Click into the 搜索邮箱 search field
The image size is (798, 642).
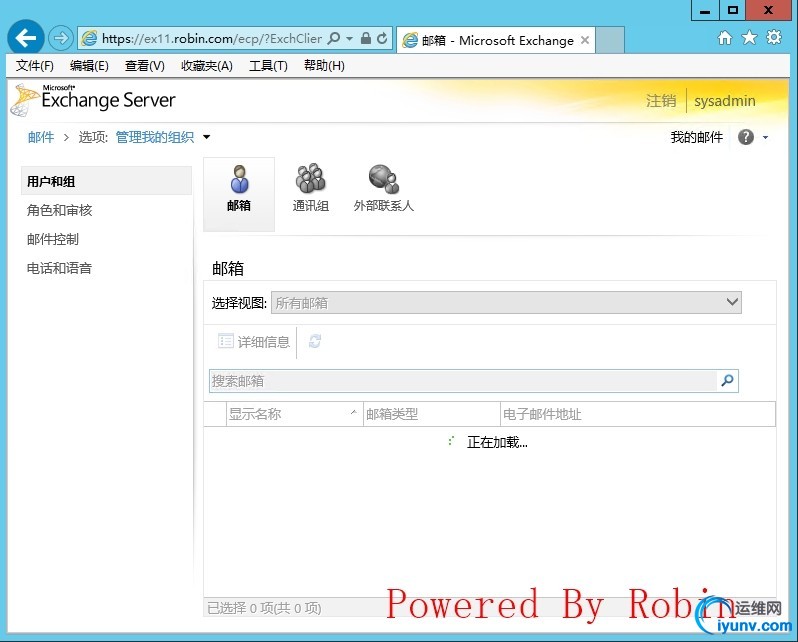[463, 381]
